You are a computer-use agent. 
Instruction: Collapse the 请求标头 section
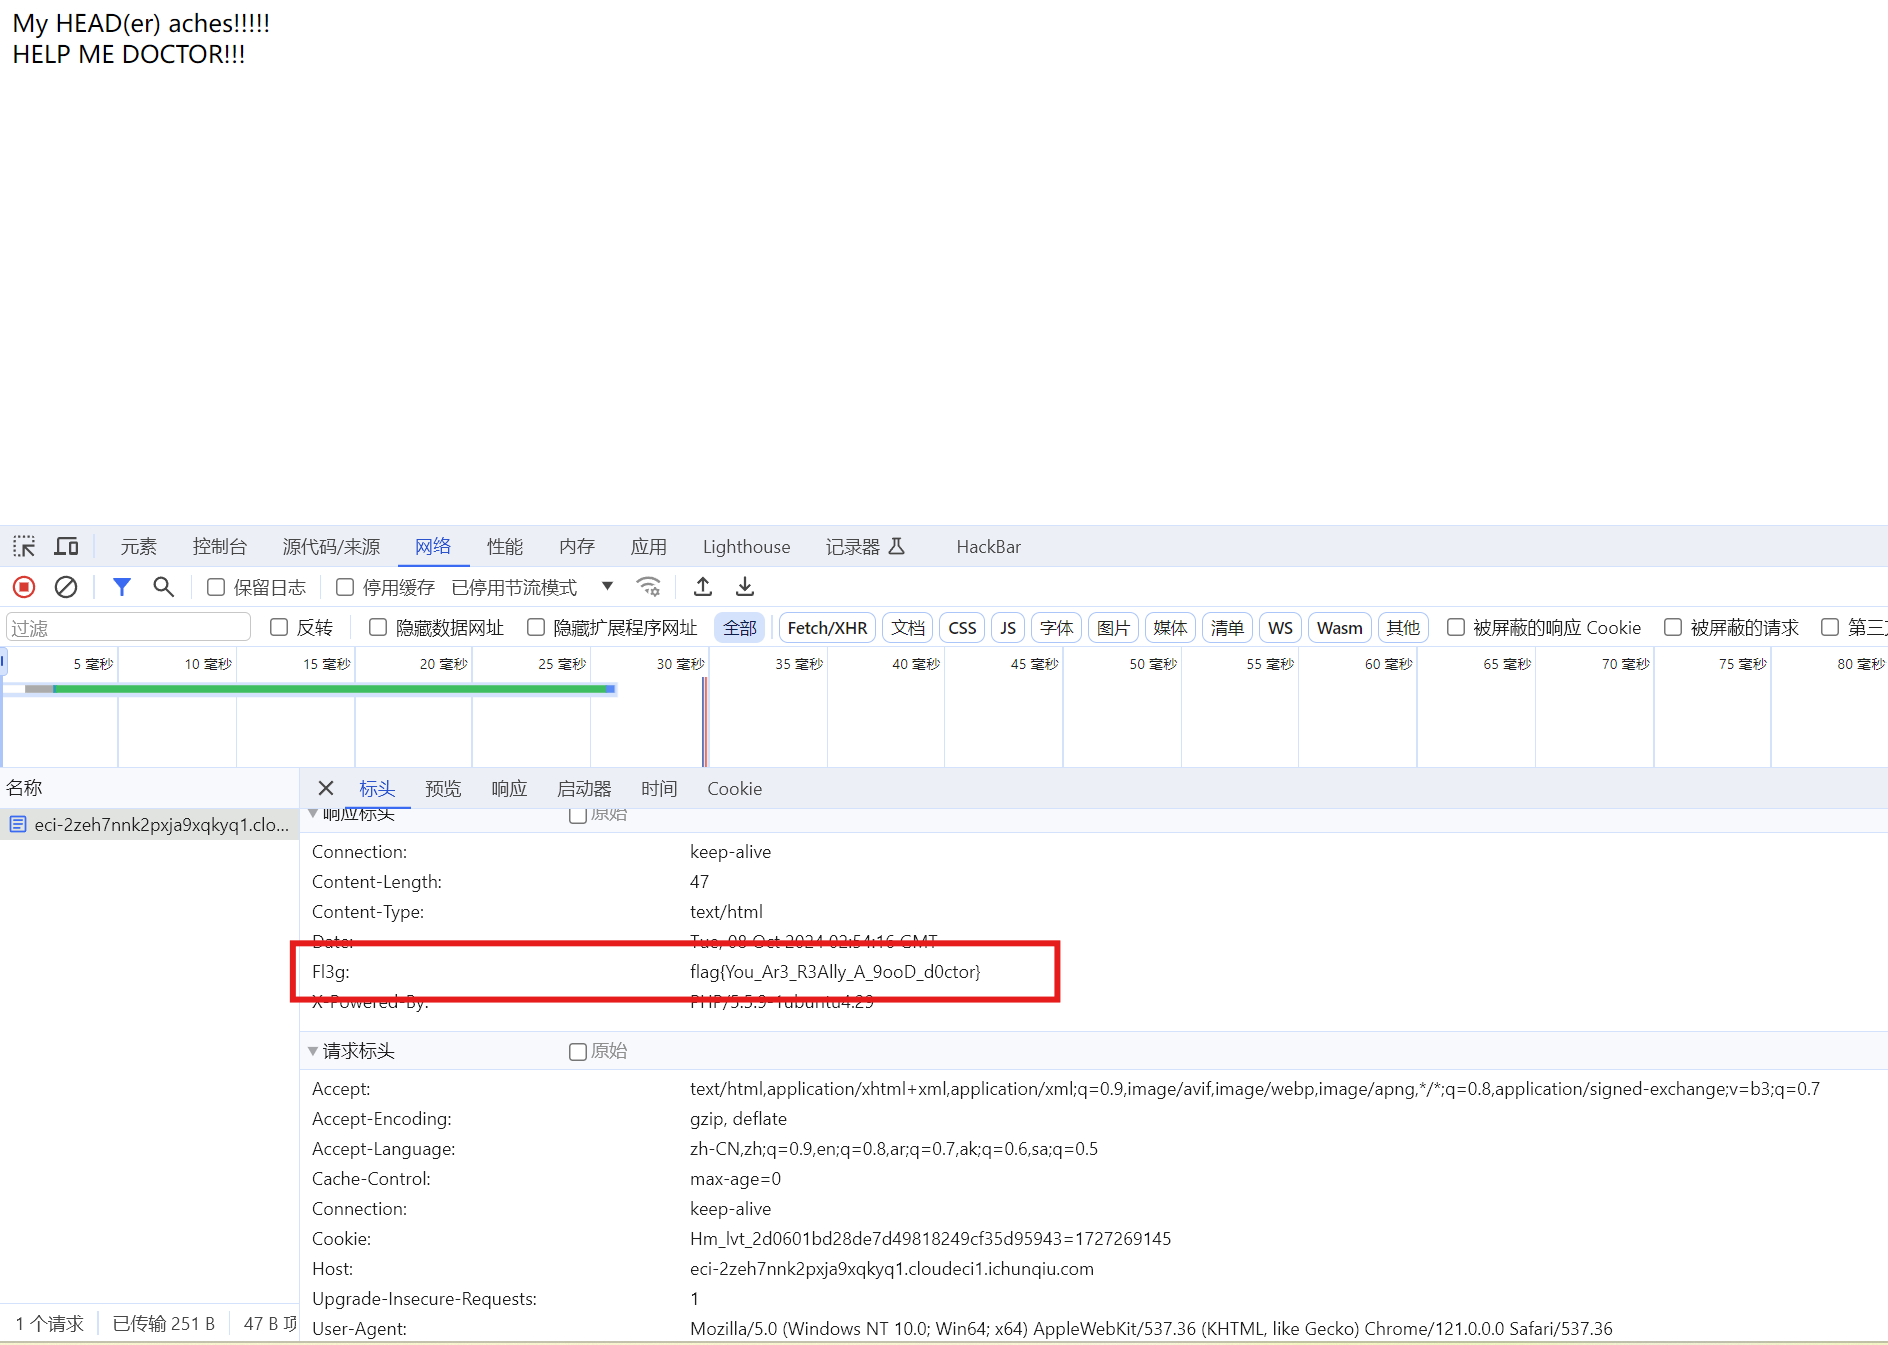[x=313, y=1051]
